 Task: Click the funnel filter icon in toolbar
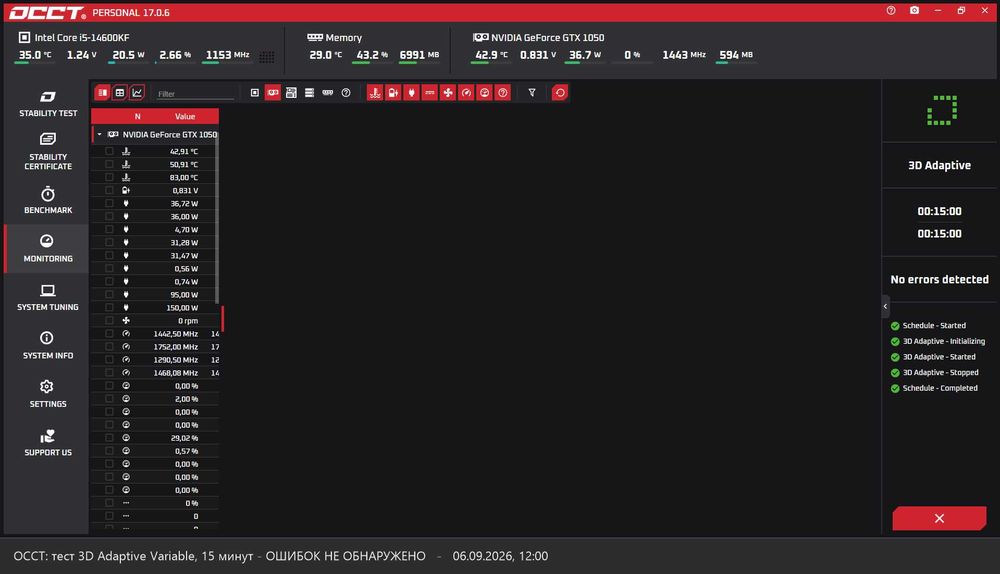pos(532,93)
